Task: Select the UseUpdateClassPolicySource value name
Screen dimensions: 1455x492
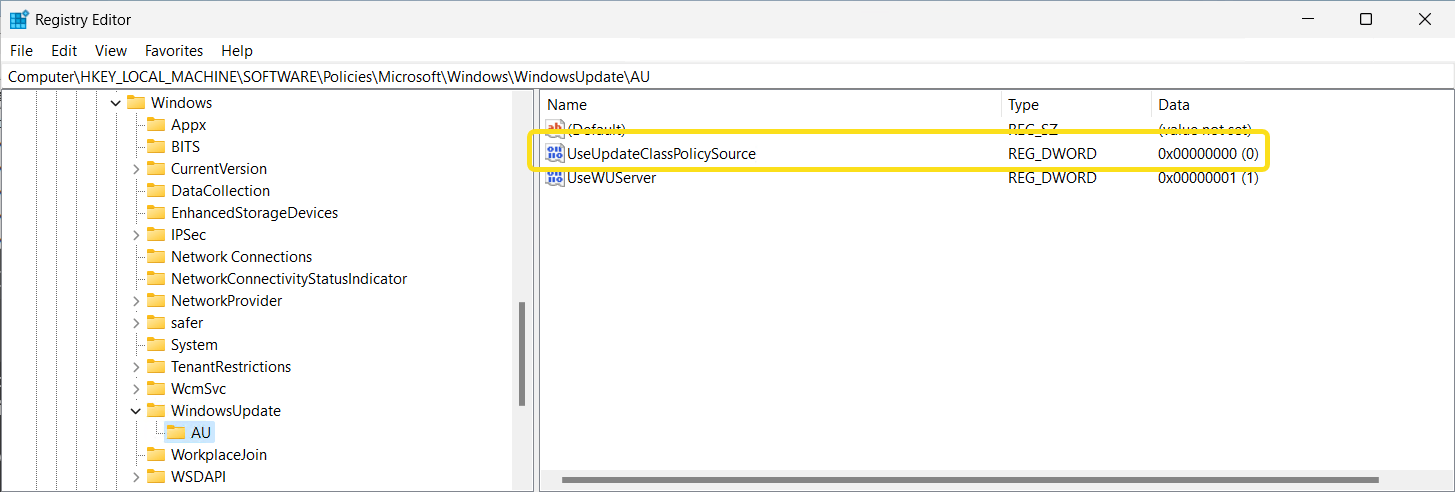Action: [x=661, y=154]
